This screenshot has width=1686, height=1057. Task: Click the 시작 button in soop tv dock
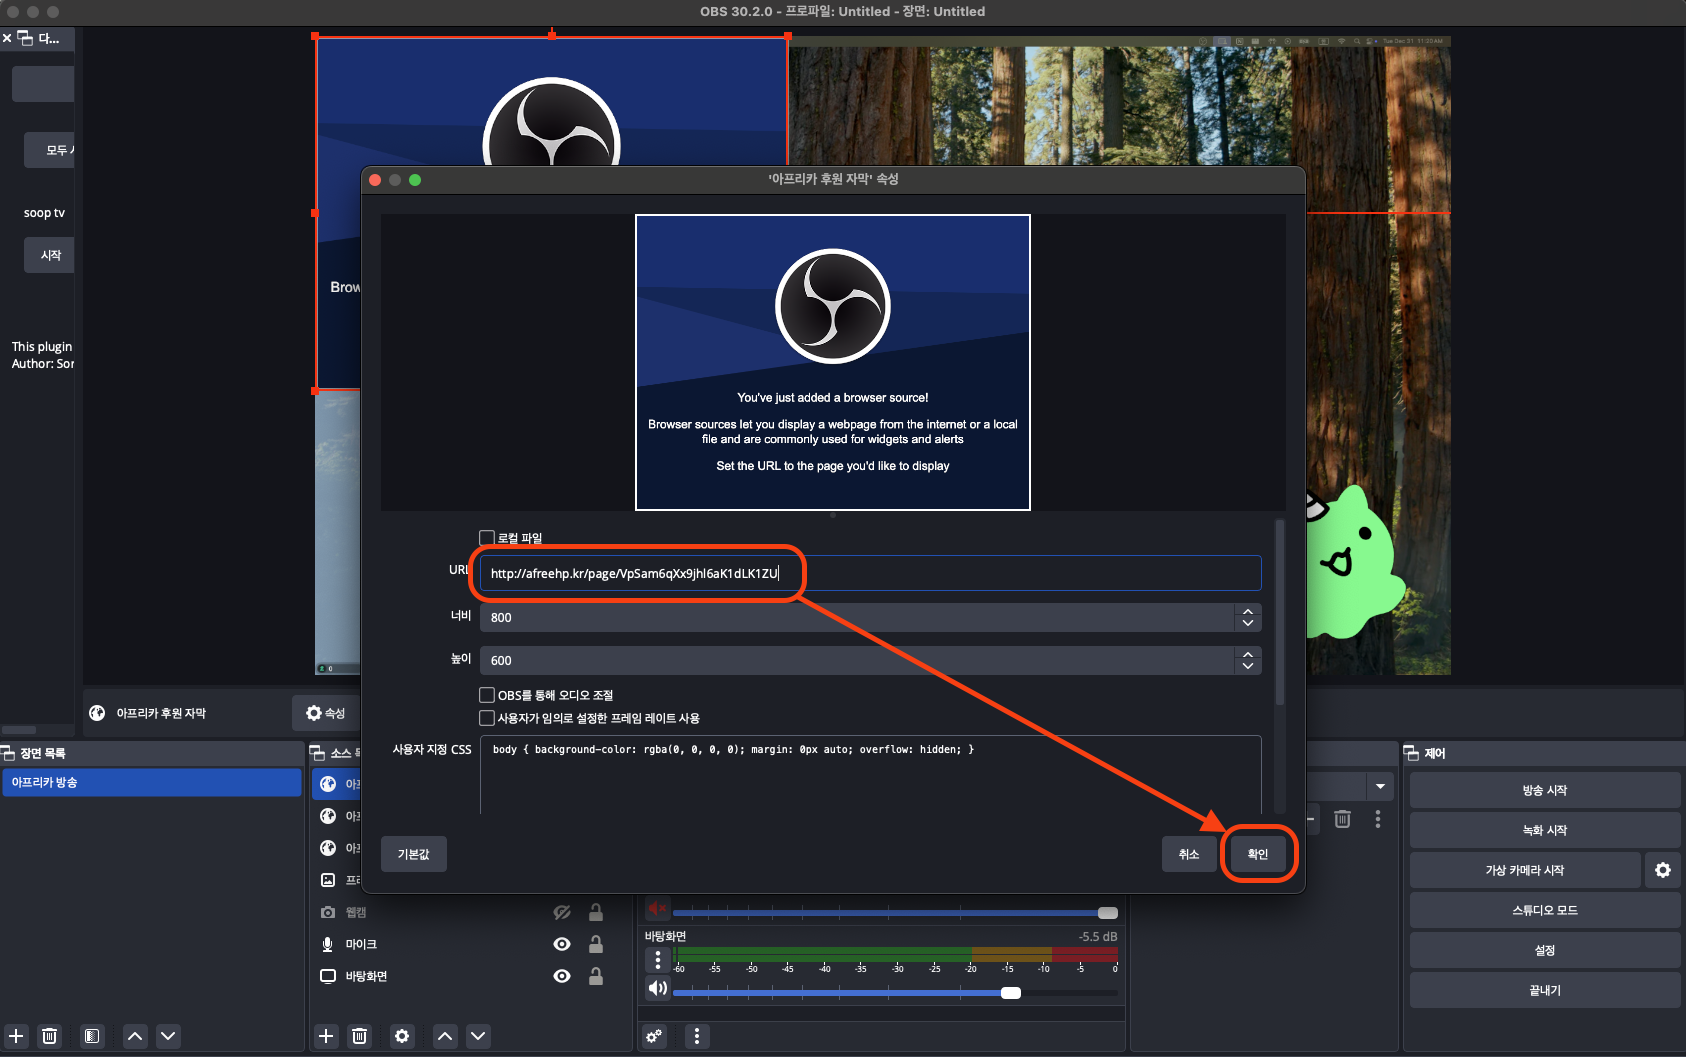50,255
